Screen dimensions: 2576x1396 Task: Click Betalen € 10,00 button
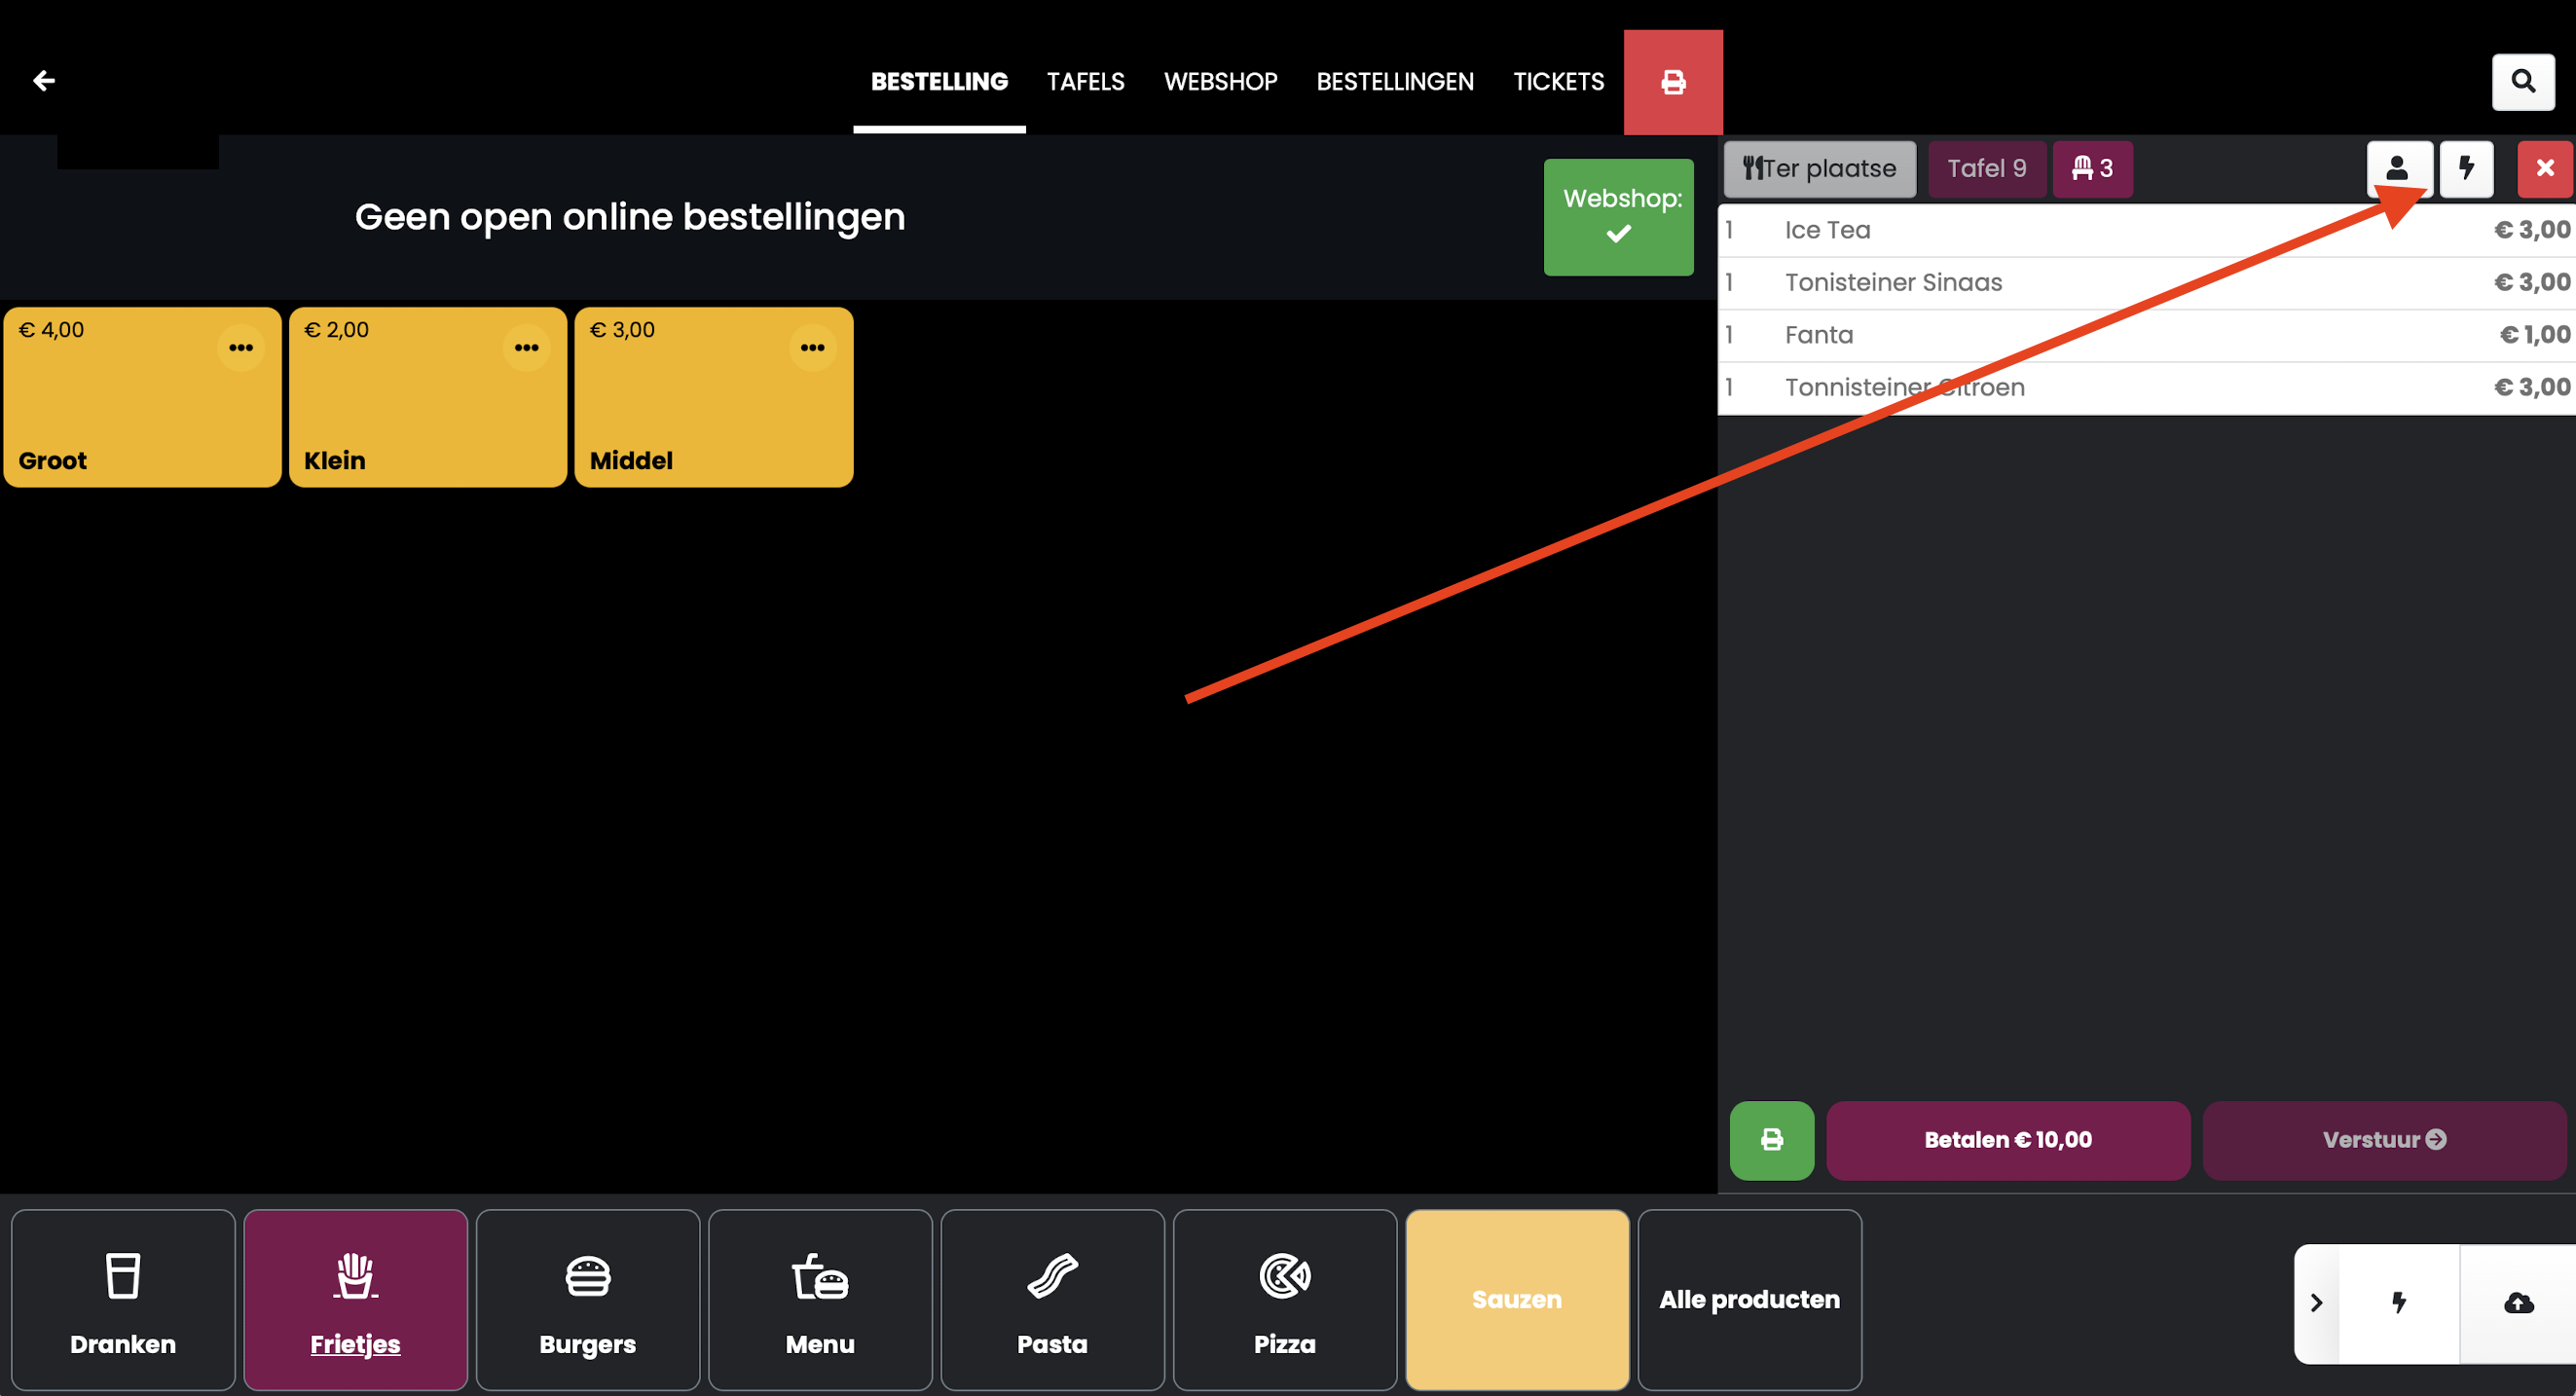[x=2008, y=1140]
